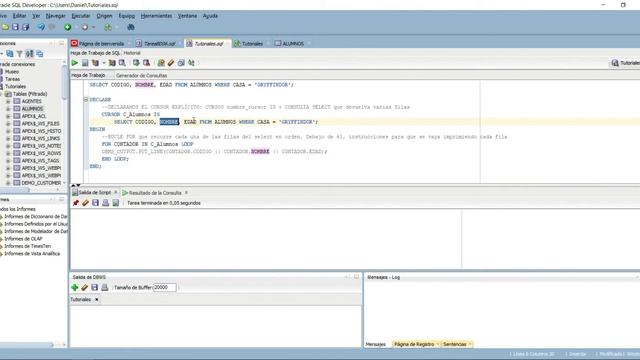
Task: Expand the AGENTES table node
Action: pyautogui.click(x=8, y=101)
